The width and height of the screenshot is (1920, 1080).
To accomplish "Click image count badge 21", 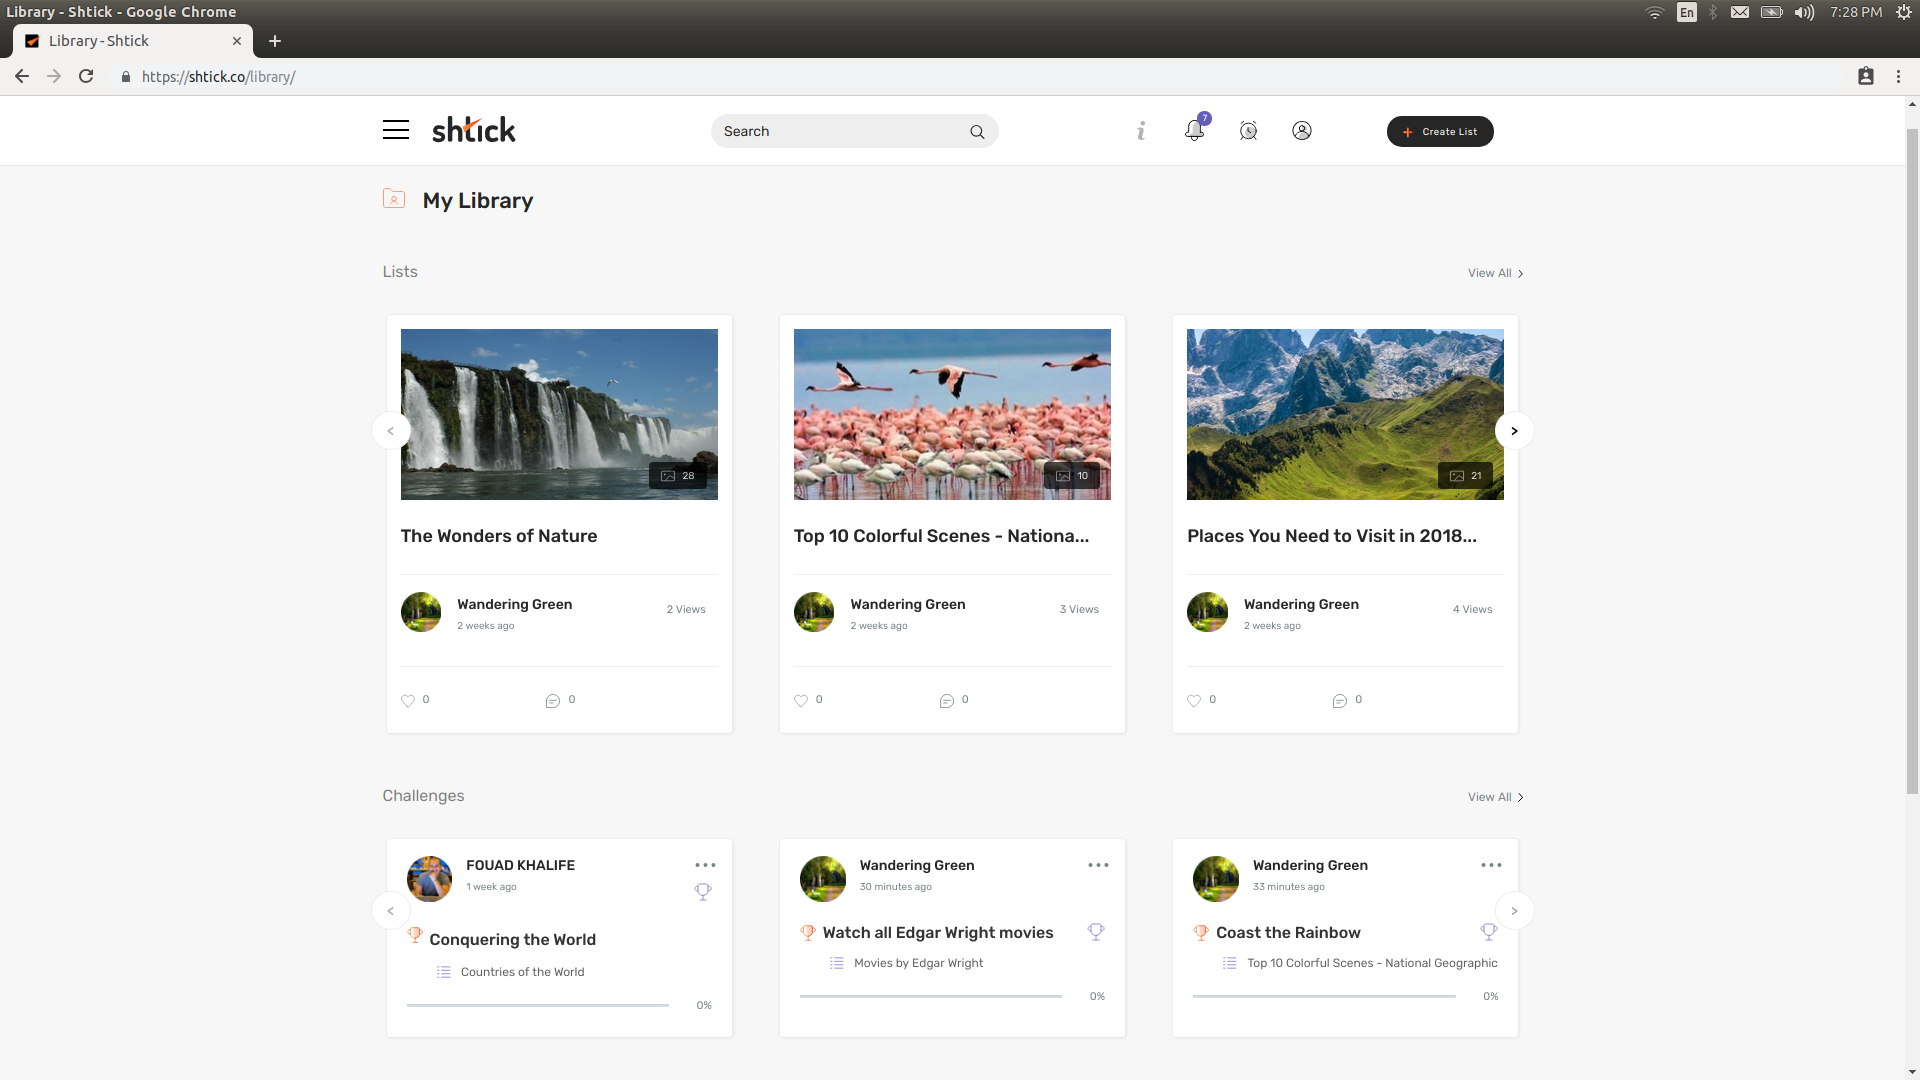I will pos(1464,475).
